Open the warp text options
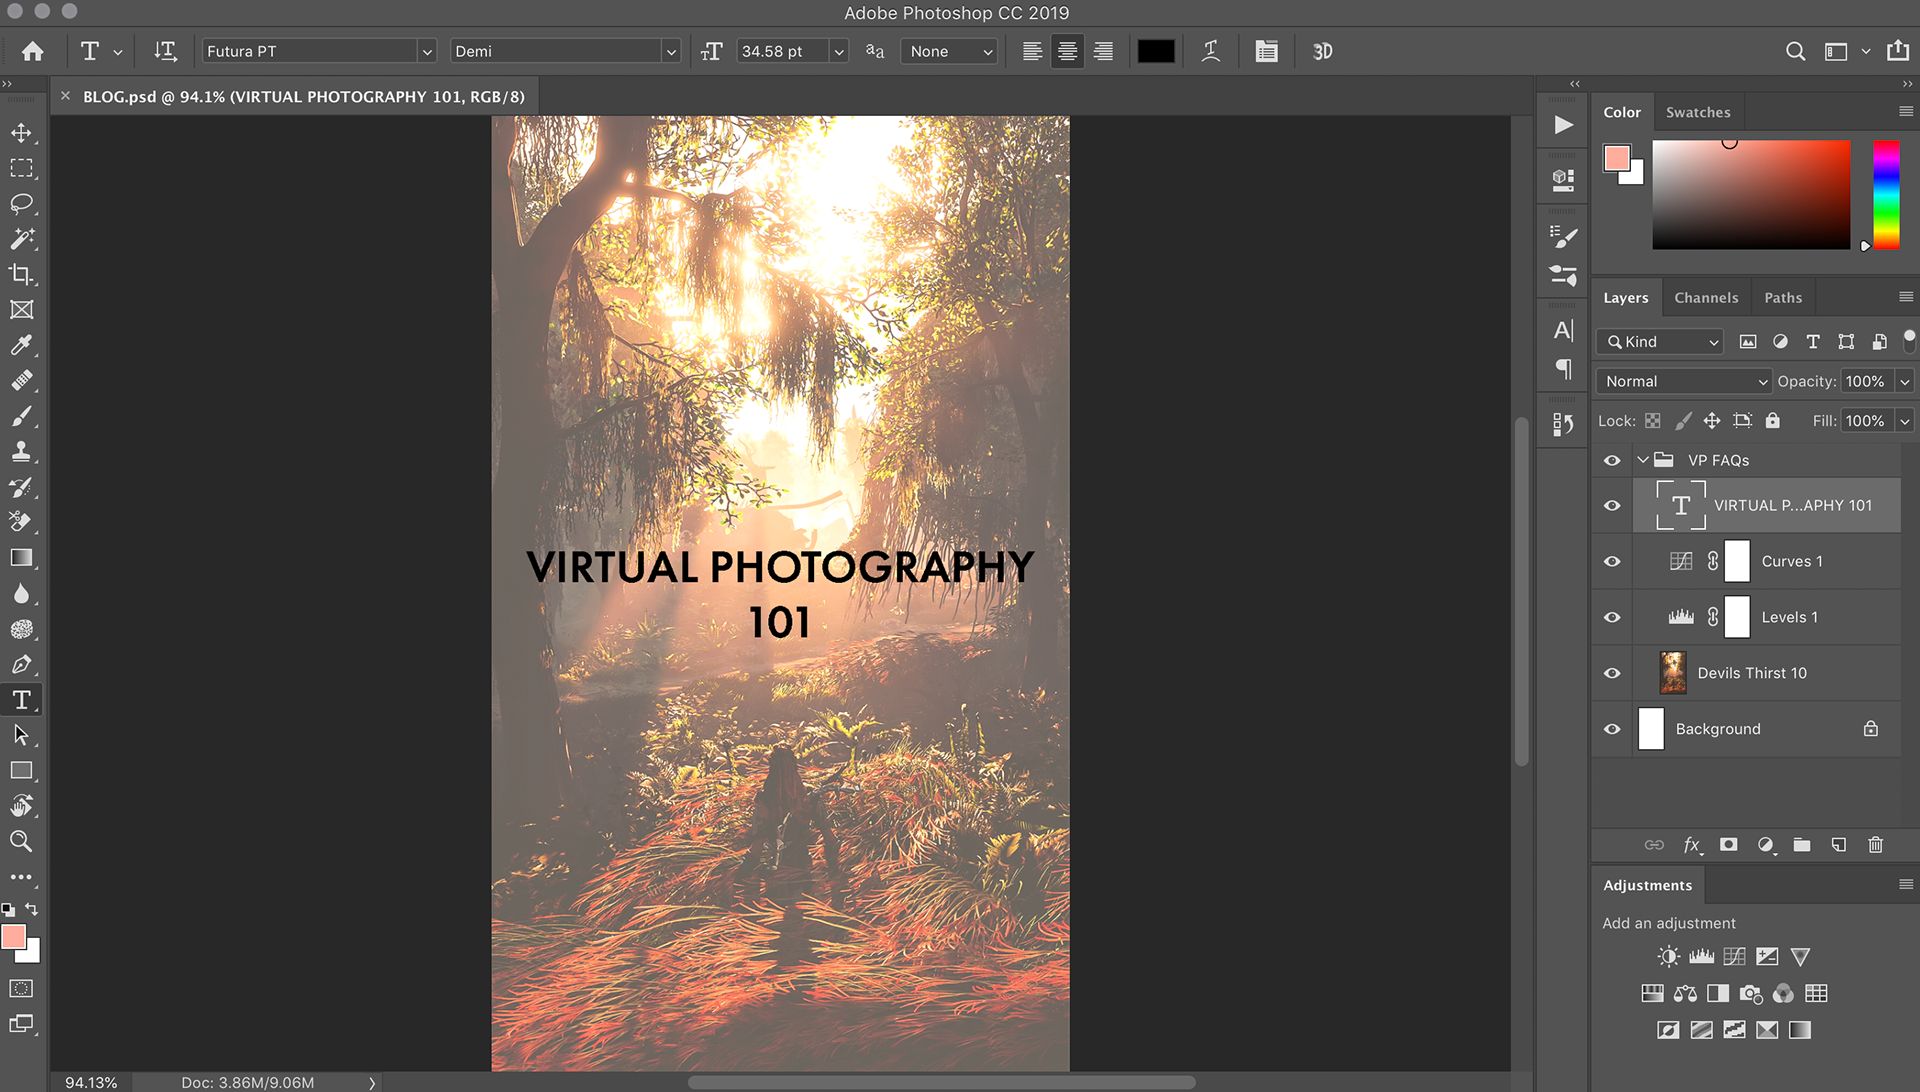1920x1092 pixels. (x=1211, y=51)
